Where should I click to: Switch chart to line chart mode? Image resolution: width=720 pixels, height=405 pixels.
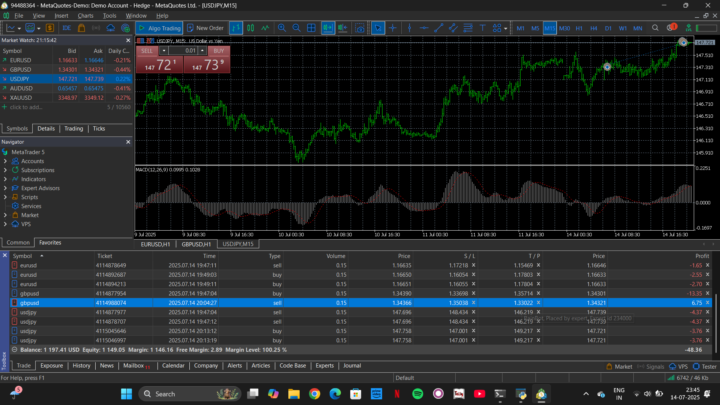[265, 28]
